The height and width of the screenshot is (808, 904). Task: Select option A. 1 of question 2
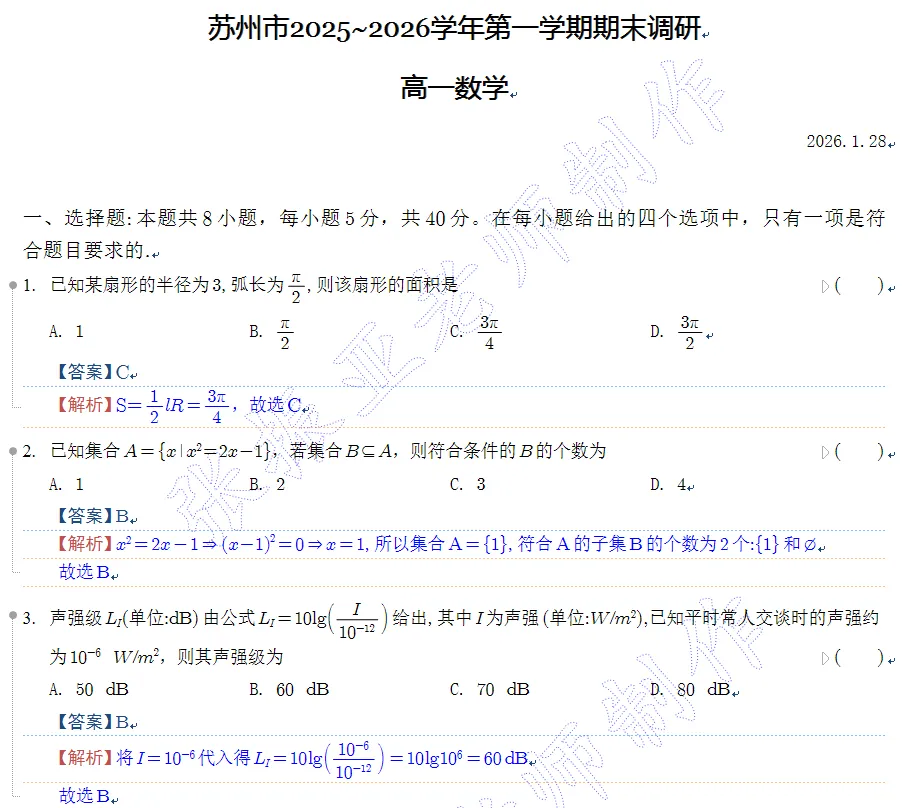pos(66,484)
